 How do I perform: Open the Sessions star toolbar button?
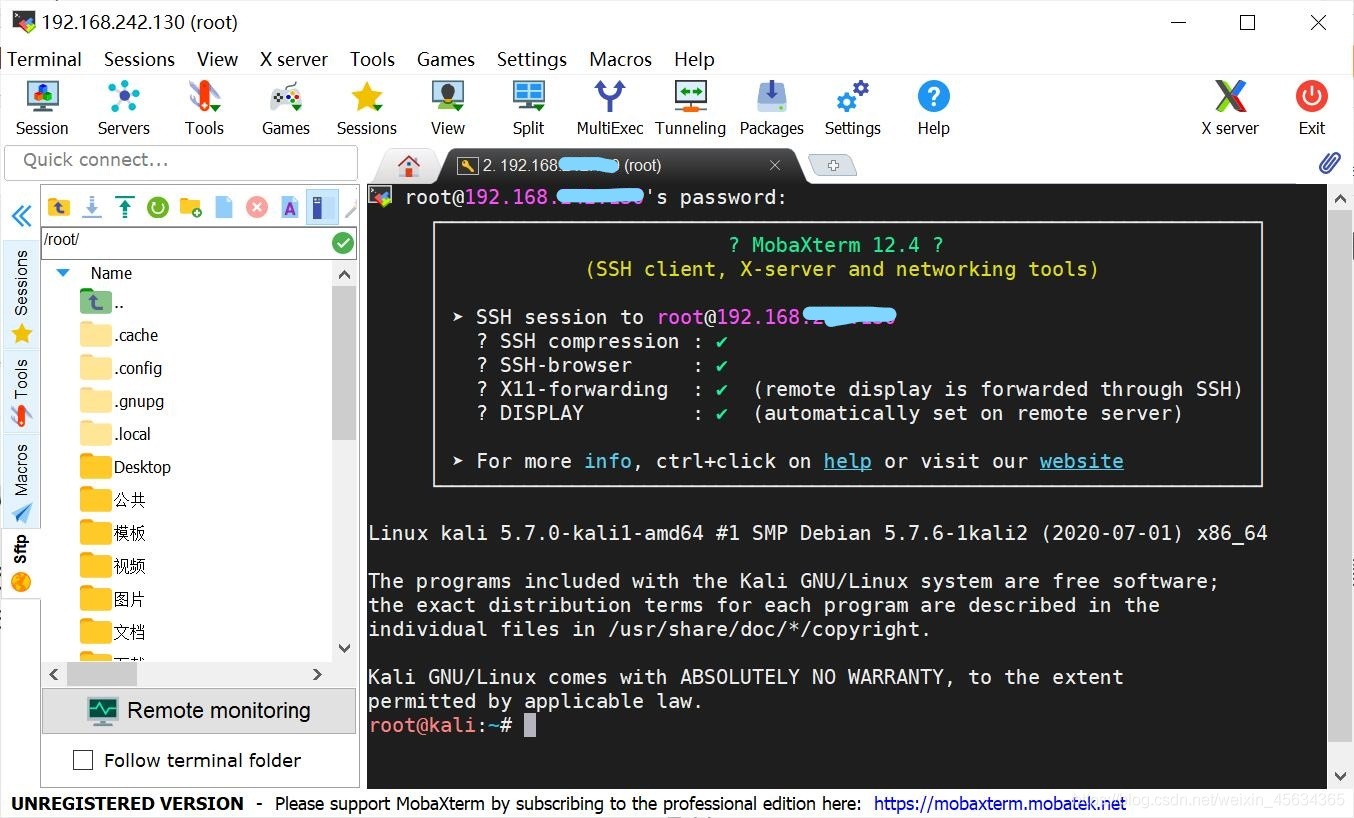click(x=366, y=108)
